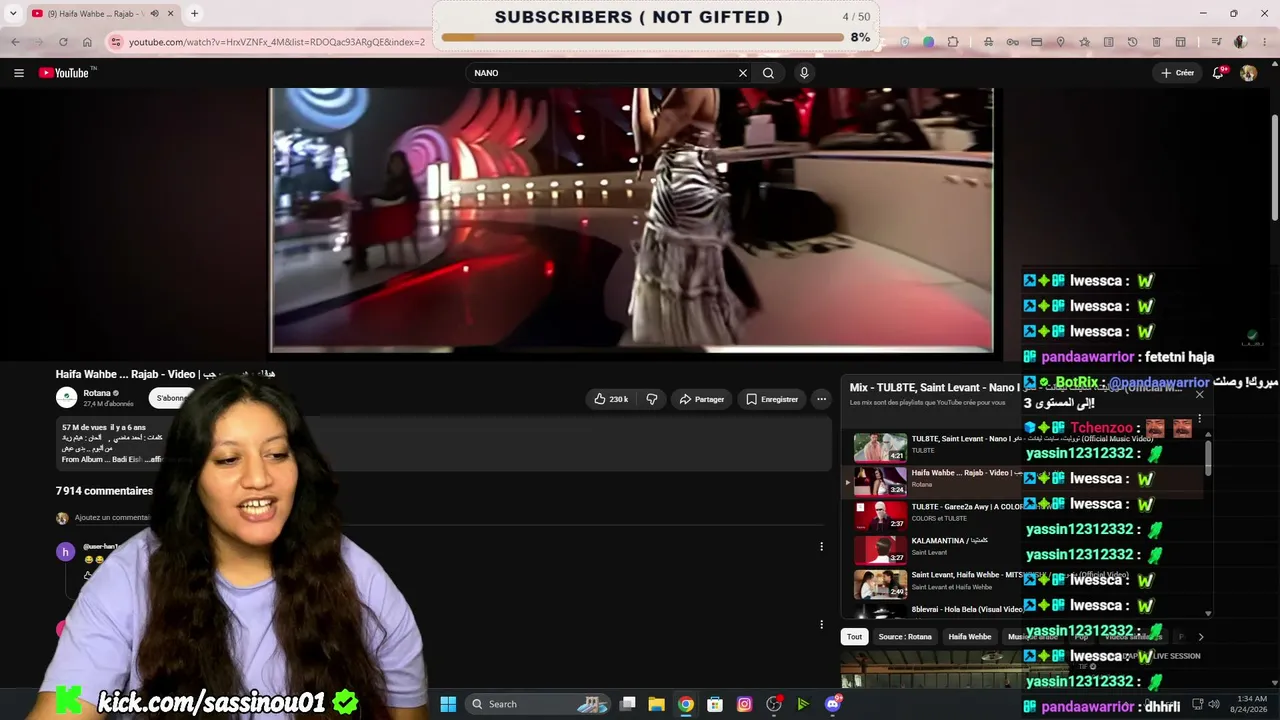Click the youtube.com address bar
Viewport: 1280px width, 720px height.
[x=277, y=42]
